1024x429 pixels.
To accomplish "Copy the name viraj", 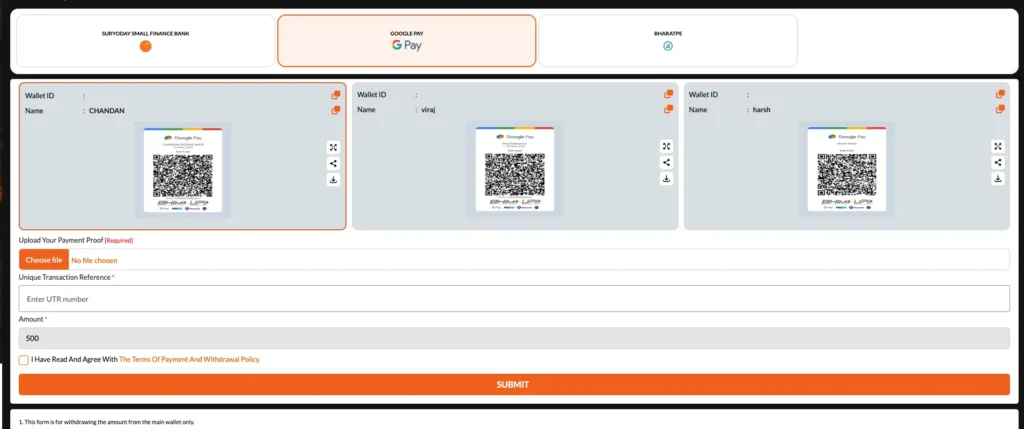I will point(668,109).
